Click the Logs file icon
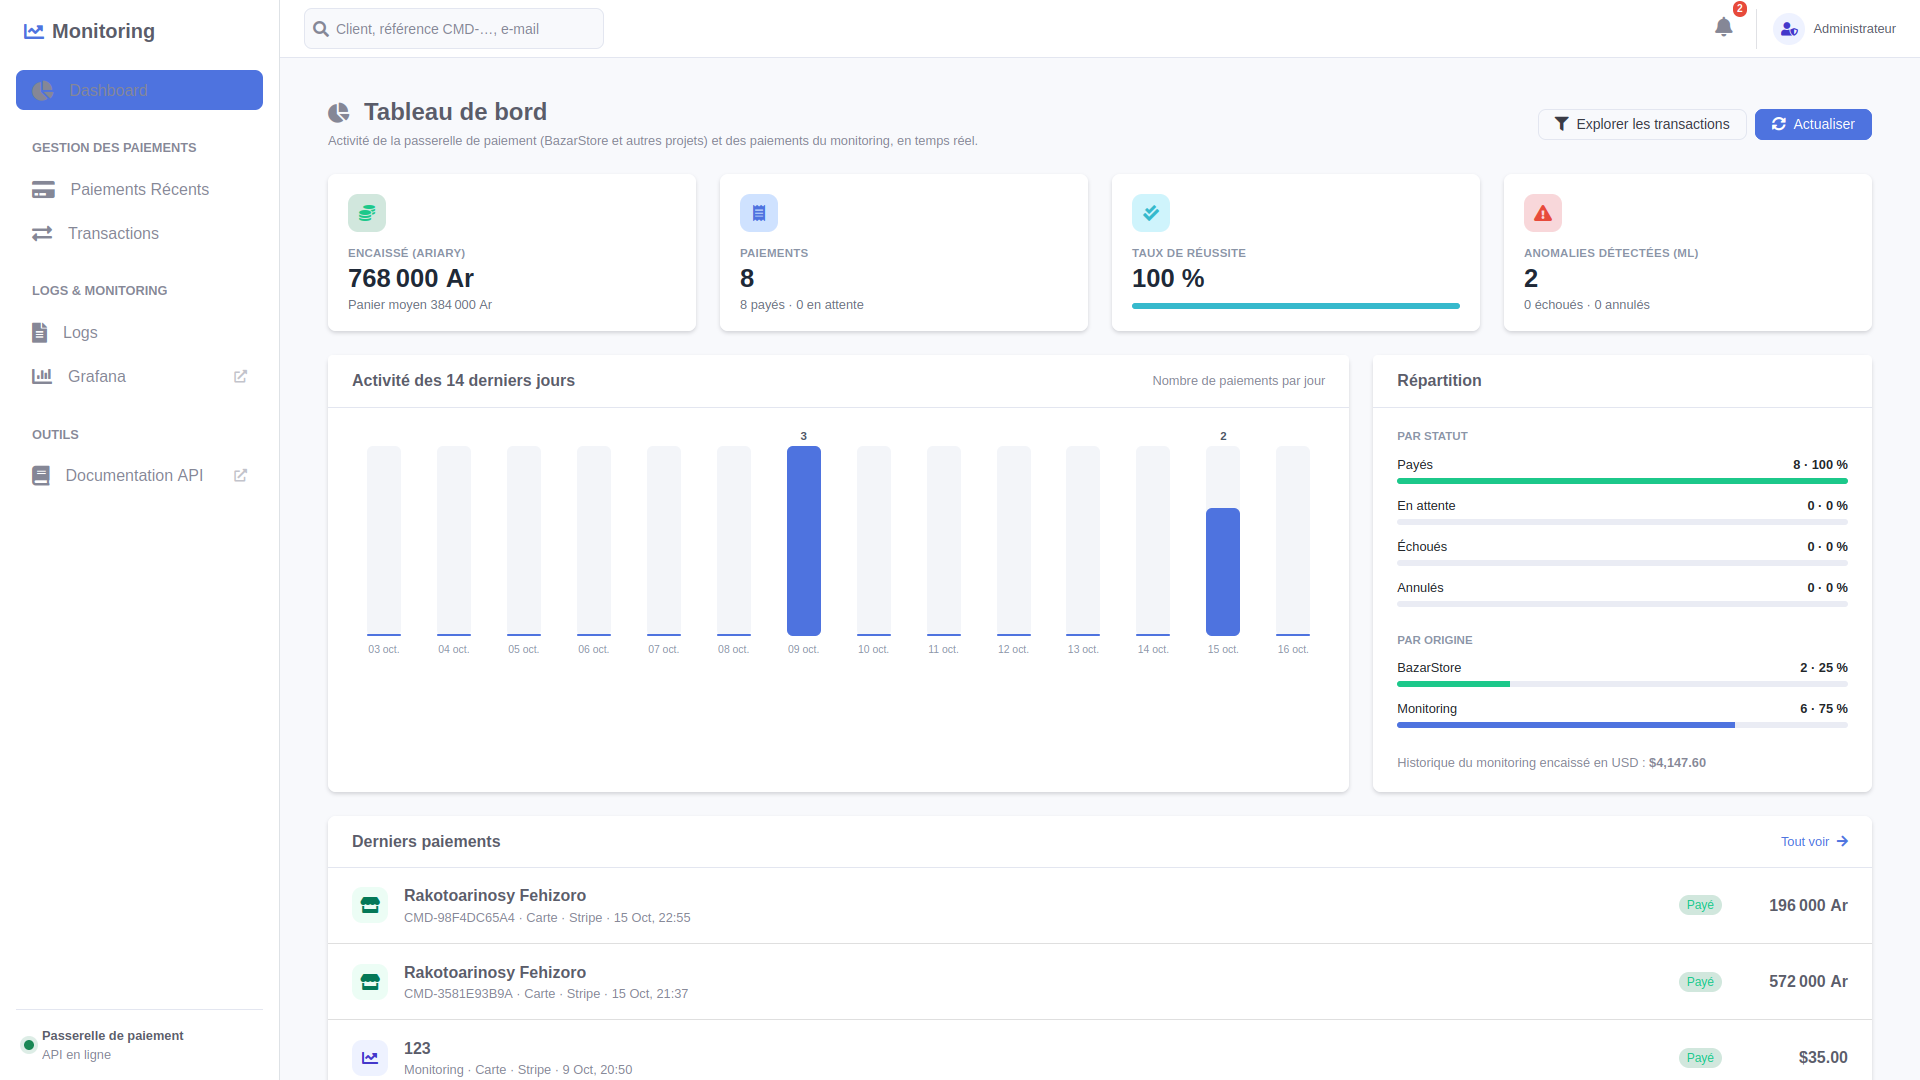 coord(39,332)
